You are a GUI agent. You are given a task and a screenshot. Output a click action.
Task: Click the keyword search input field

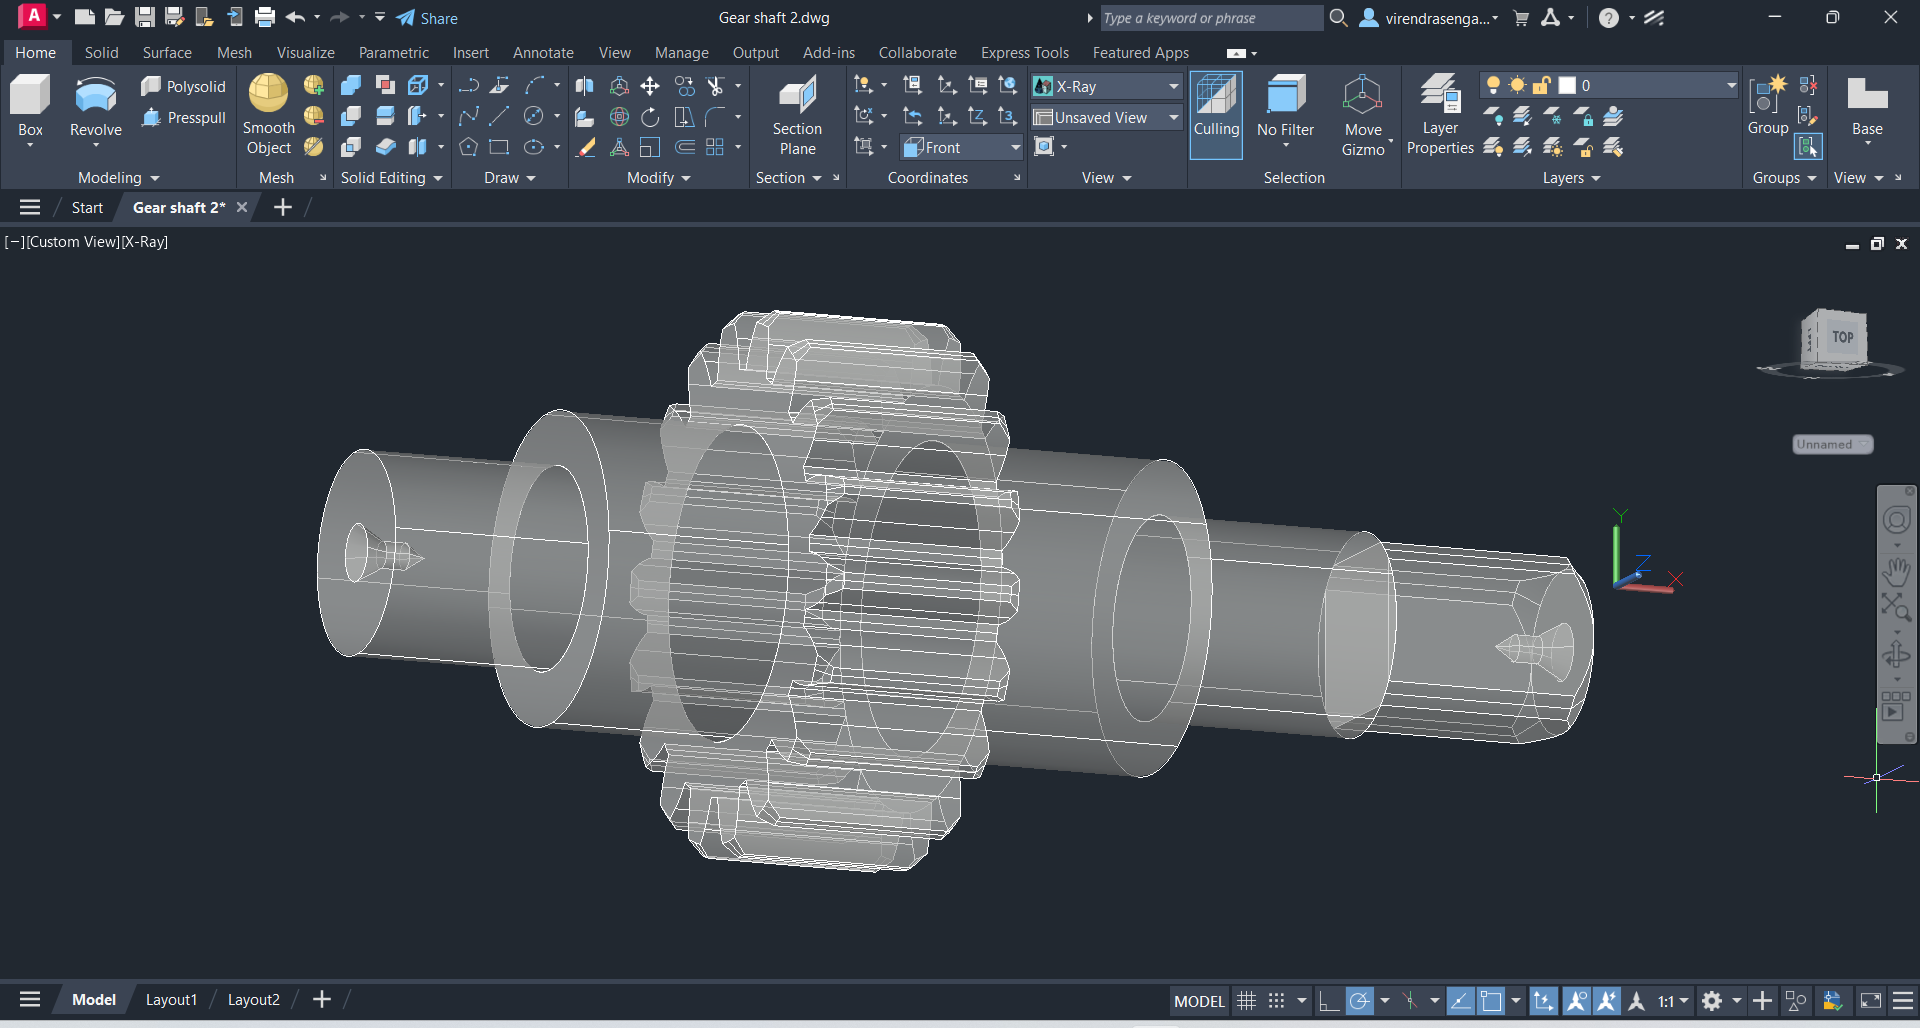[x=1211, y=18]
